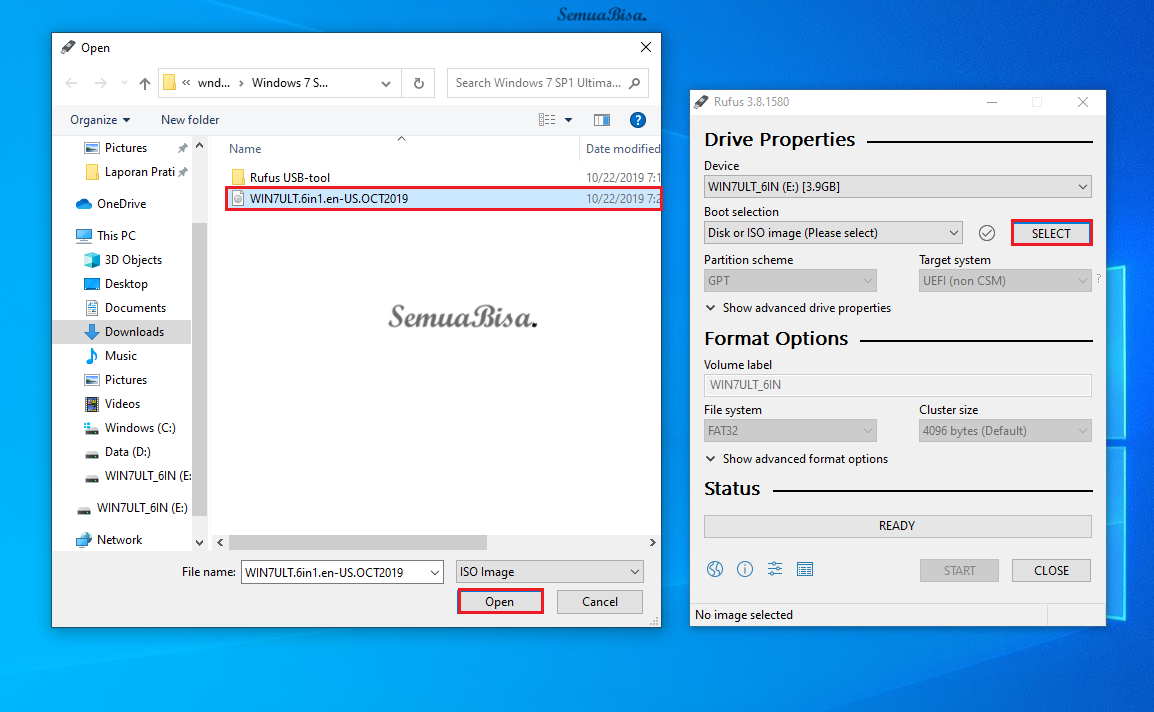Open Partition scheme dropdown
Screen dimensions: 1154x712
point(790,281)
